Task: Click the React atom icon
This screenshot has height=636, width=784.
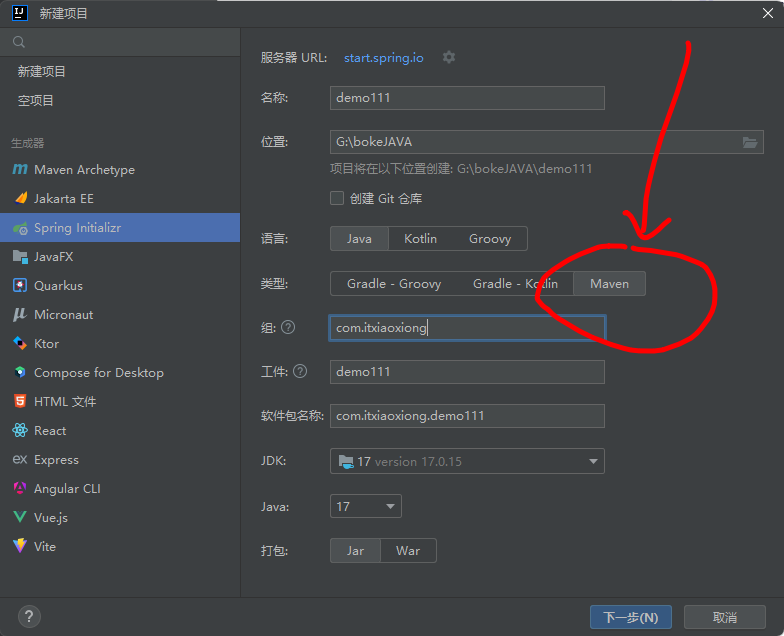Action: tap(20, 430)
